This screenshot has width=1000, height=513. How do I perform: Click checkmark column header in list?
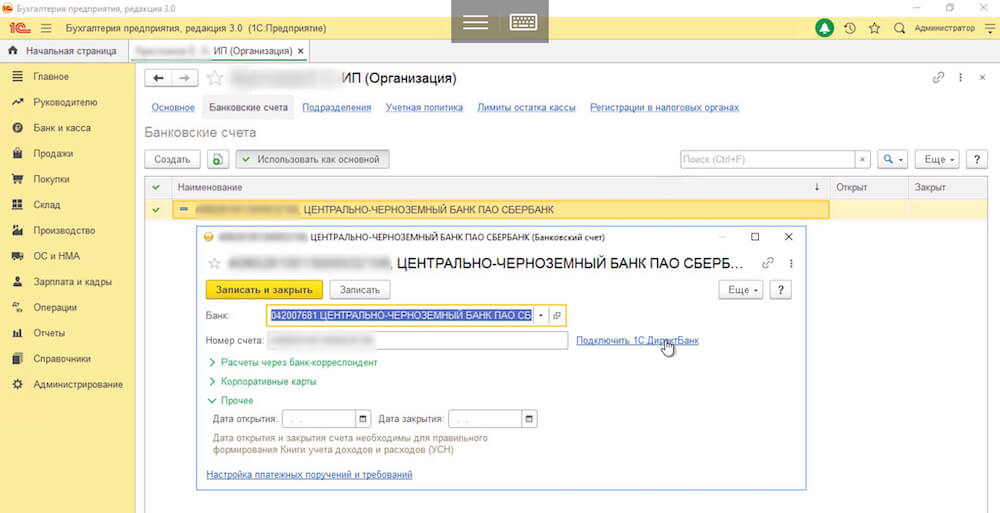click(x=157, y=188)
